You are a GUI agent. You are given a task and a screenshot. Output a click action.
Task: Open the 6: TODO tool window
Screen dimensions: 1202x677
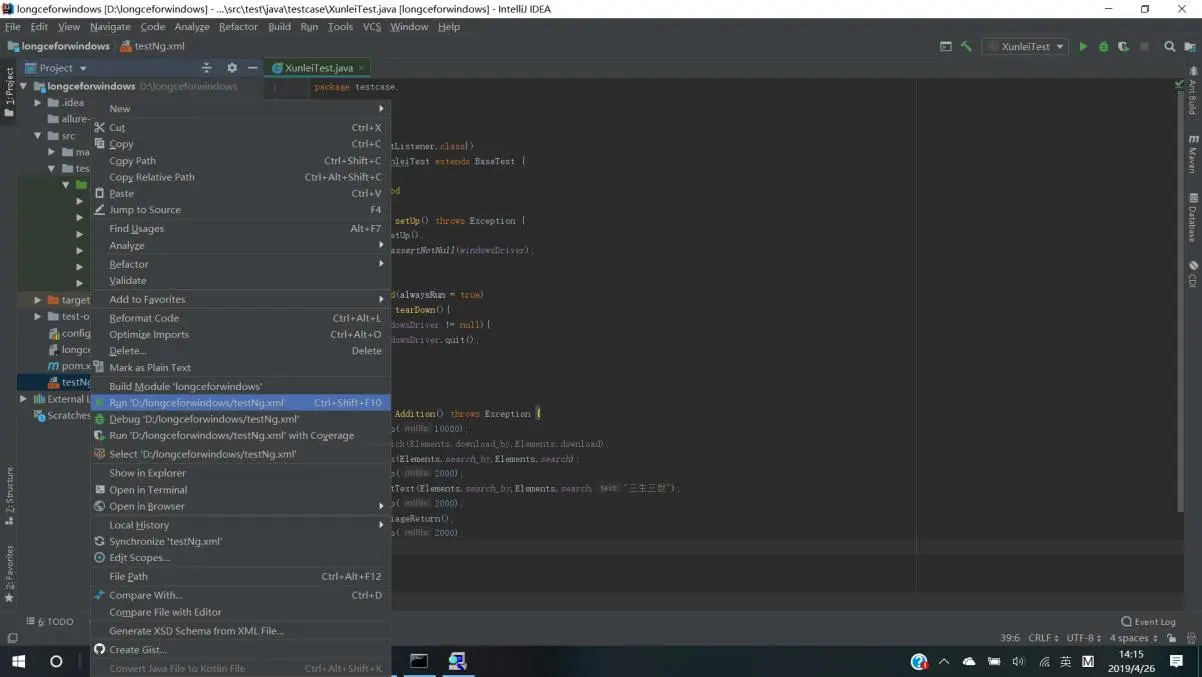click(x=50, y=622)
